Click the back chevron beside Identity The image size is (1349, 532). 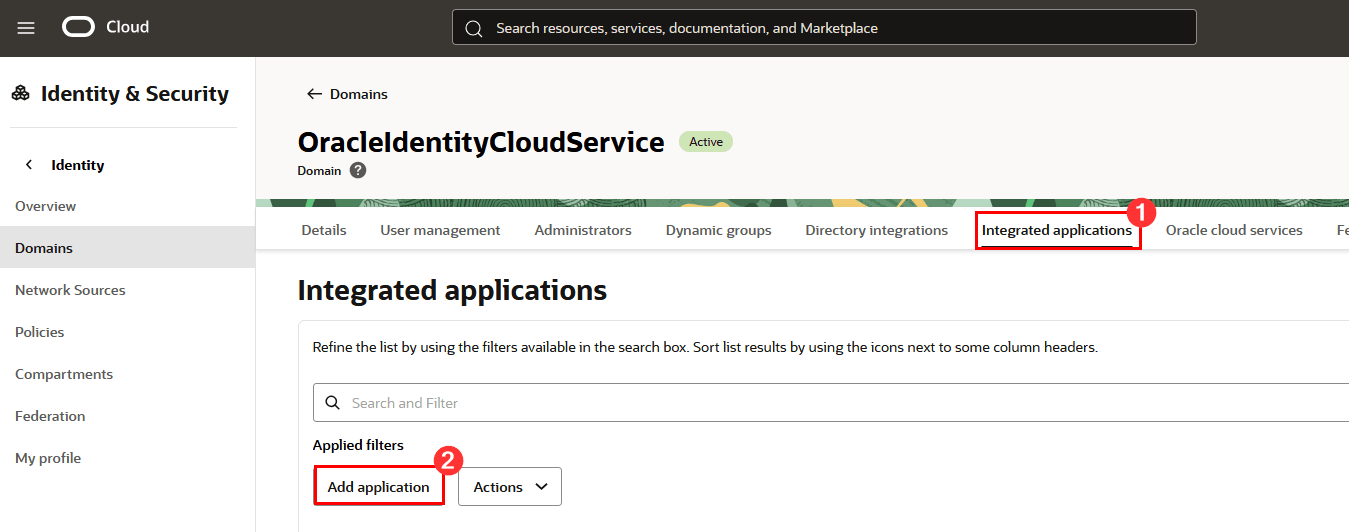(29, 165)
